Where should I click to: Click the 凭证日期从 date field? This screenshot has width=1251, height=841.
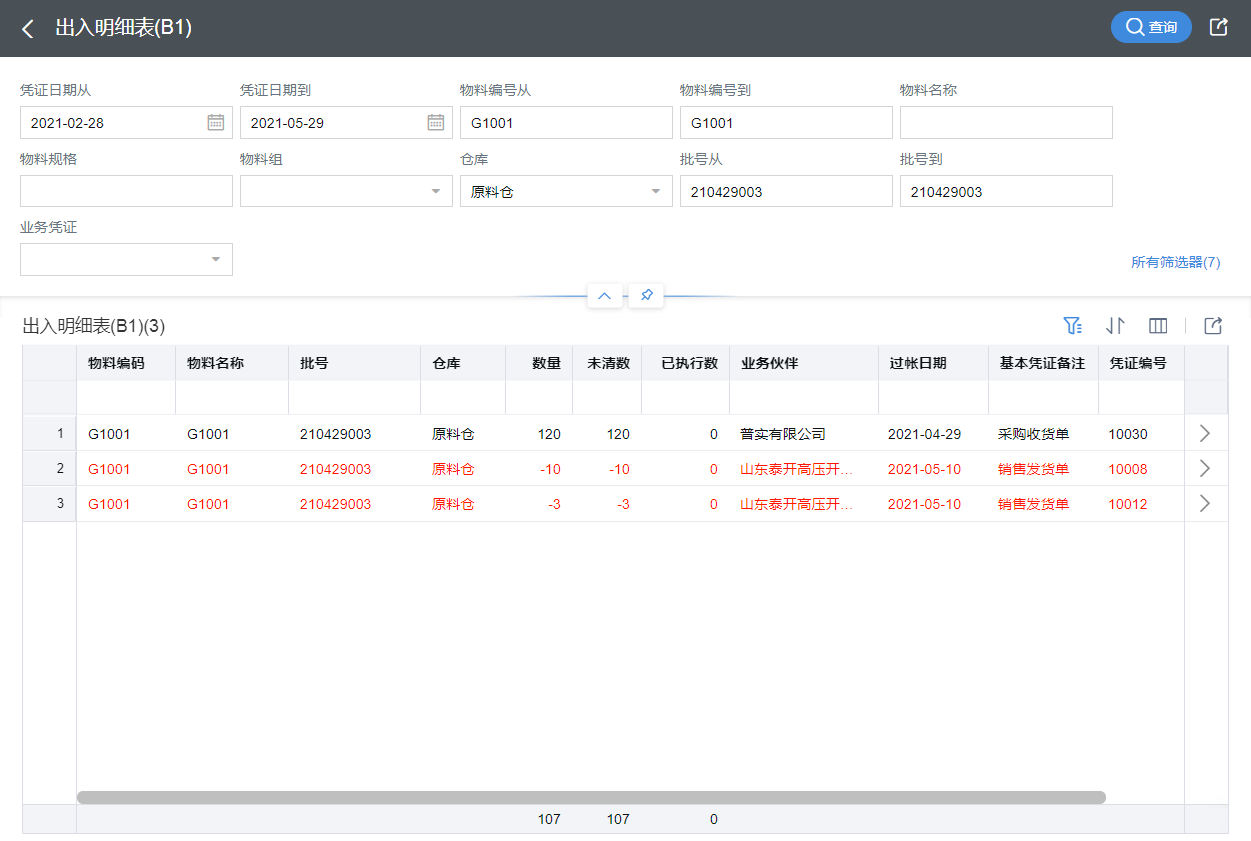pos(126,122)
